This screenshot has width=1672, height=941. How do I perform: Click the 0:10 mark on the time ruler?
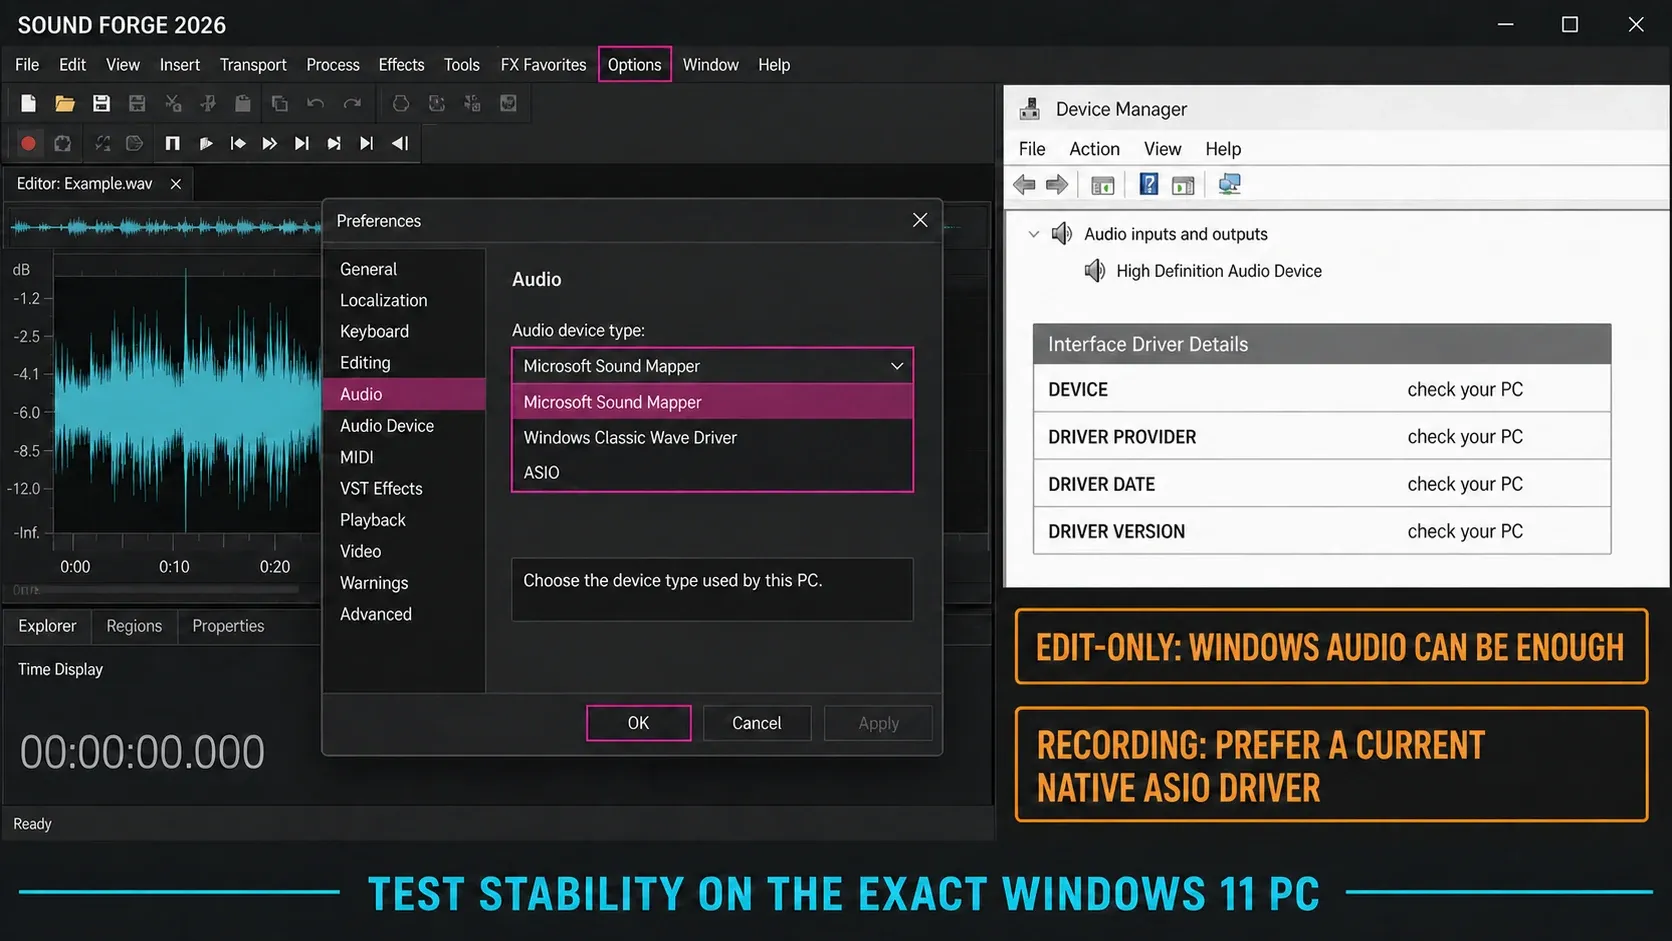coord(174,567)
